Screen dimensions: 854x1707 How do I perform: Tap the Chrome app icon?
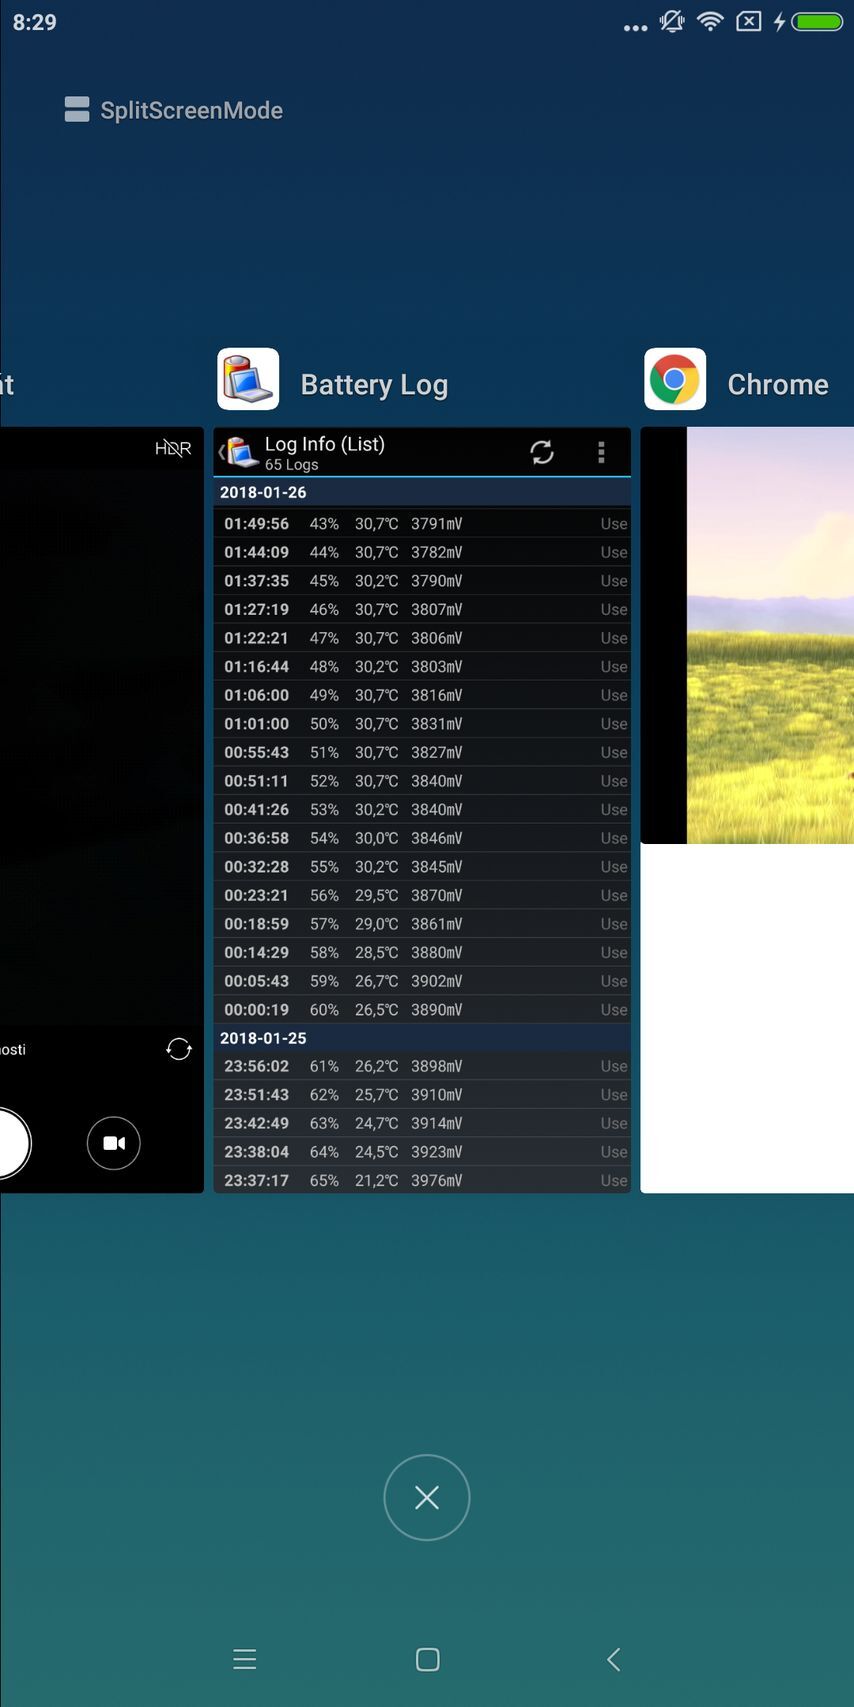(x=675, y=380)
